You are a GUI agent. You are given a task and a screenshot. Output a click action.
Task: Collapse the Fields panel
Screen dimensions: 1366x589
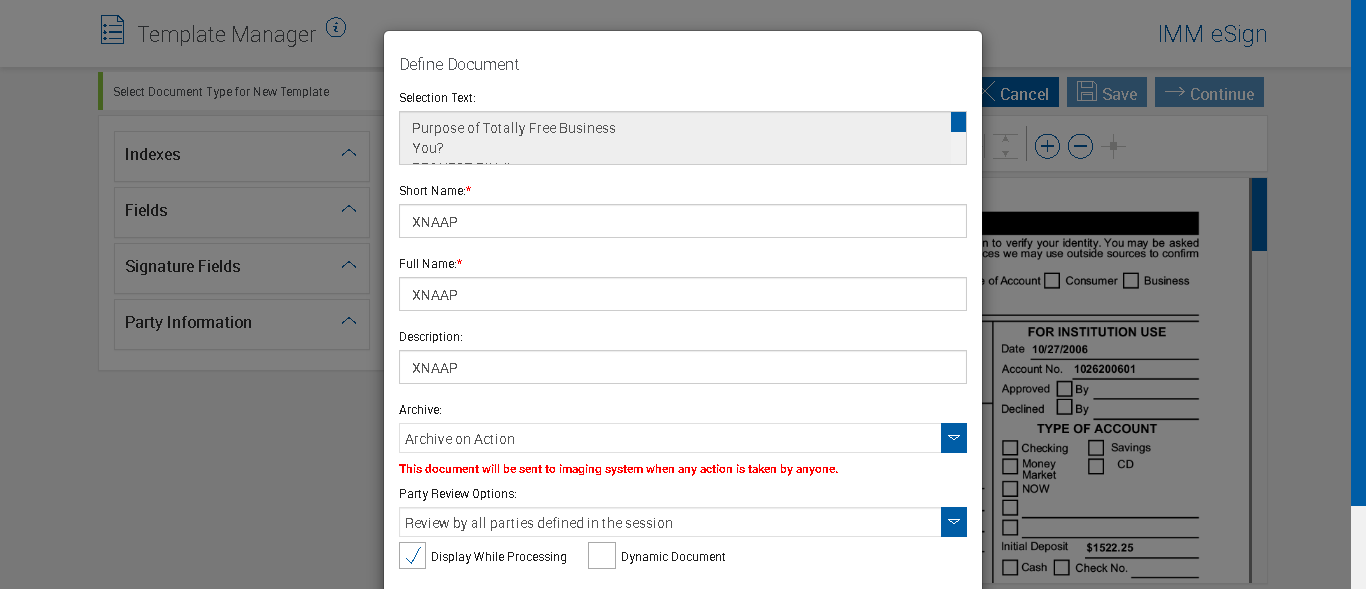tap(349, 210)
